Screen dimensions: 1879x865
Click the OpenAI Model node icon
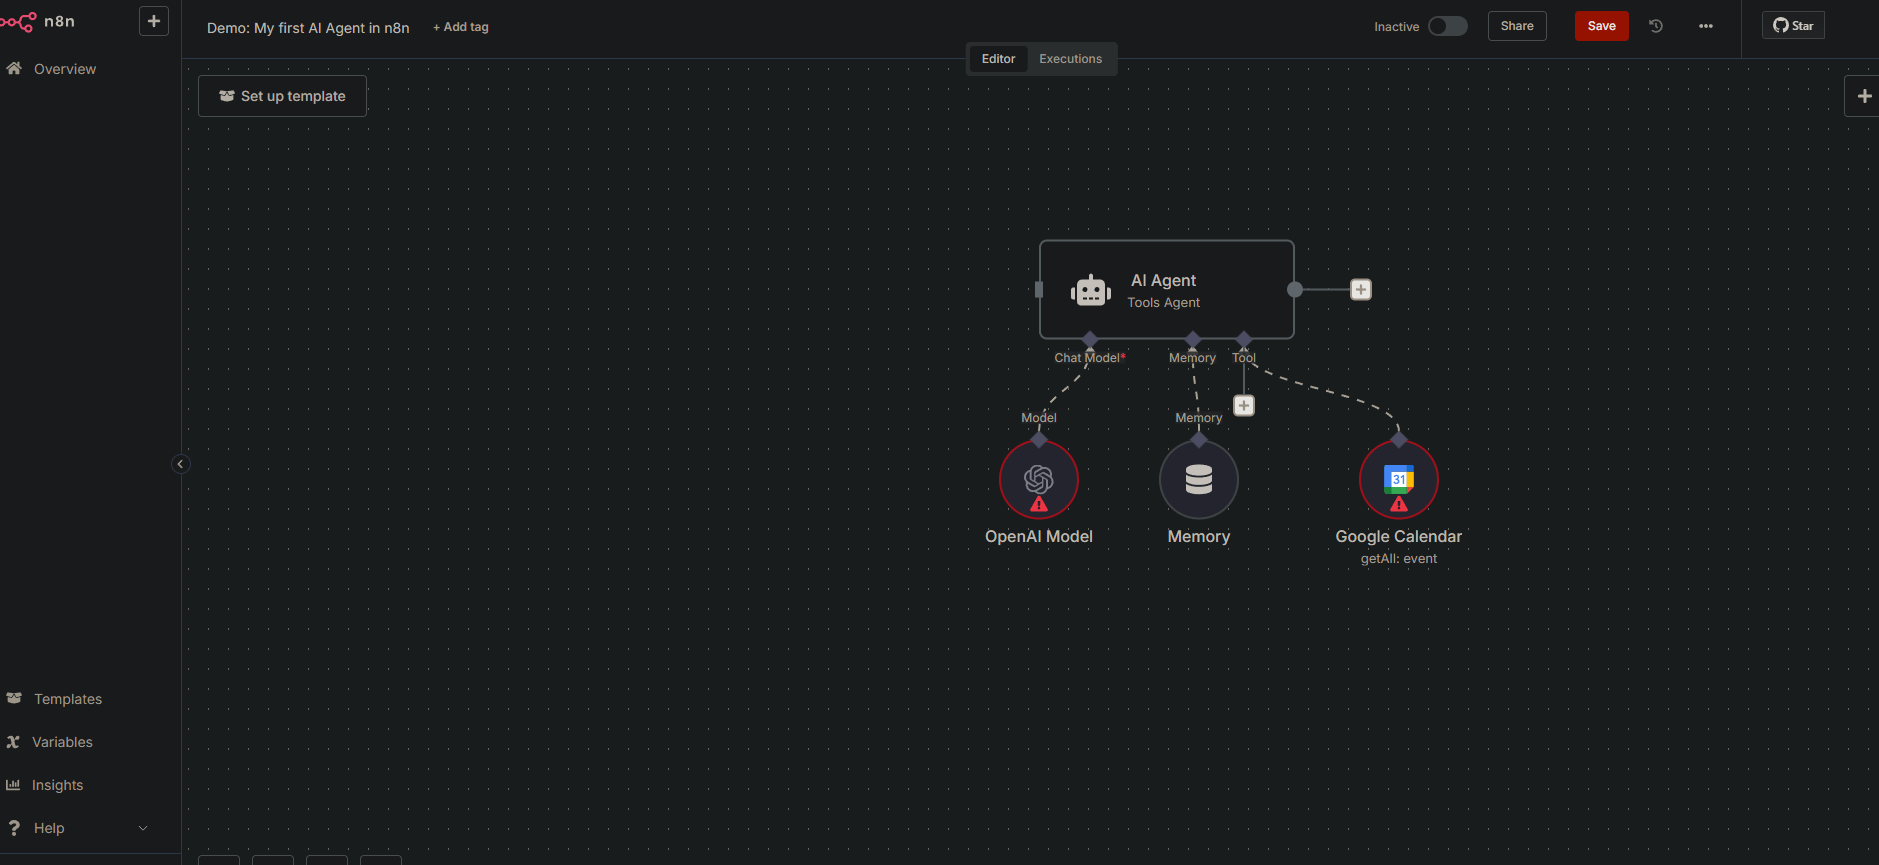(x=1038, y=480)
